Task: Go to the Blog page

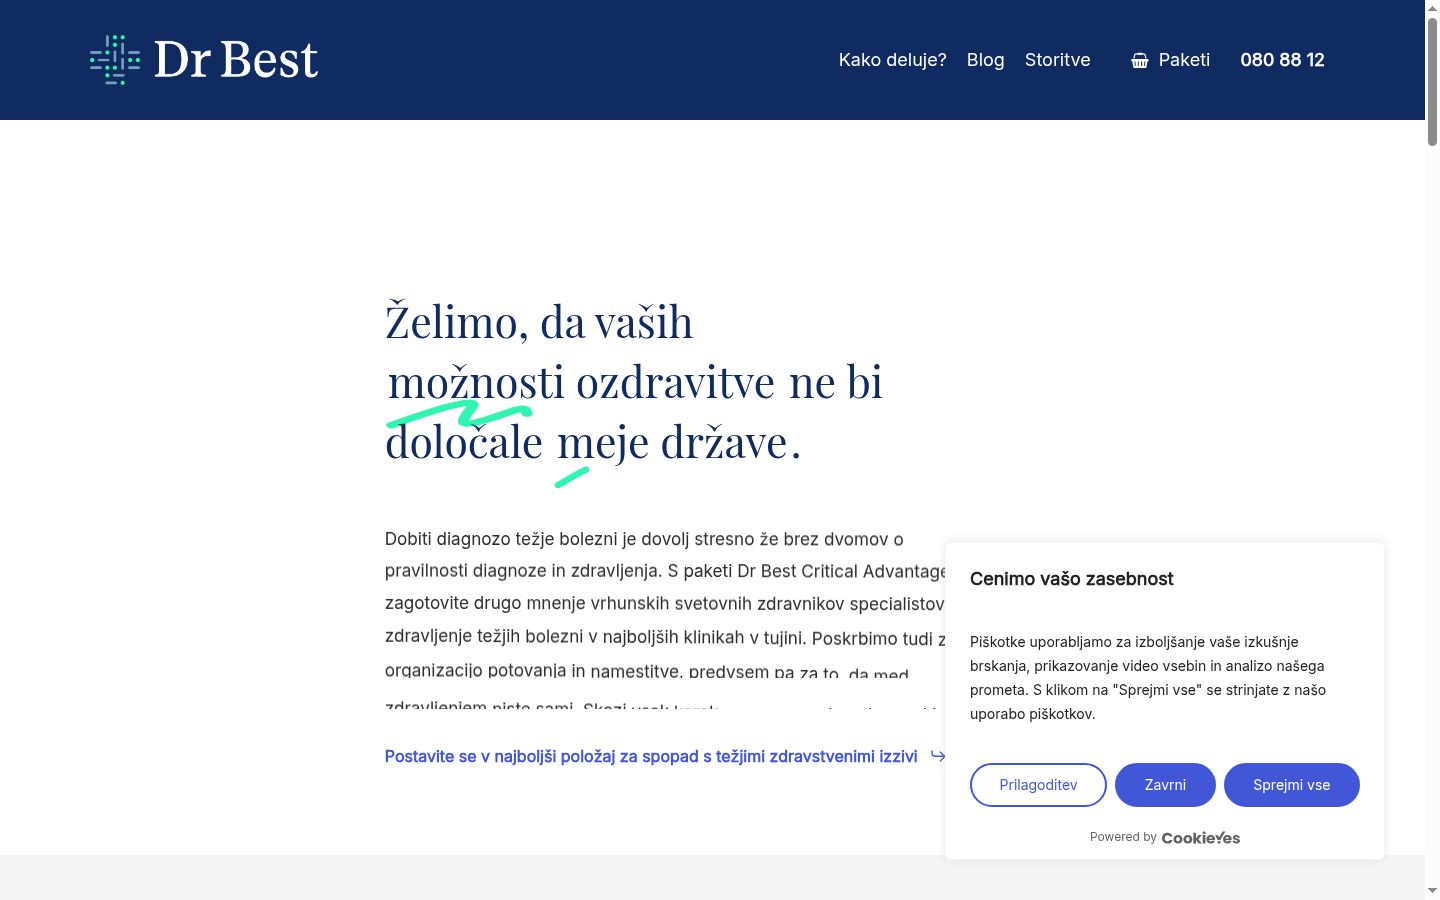Action: [985, 60]
